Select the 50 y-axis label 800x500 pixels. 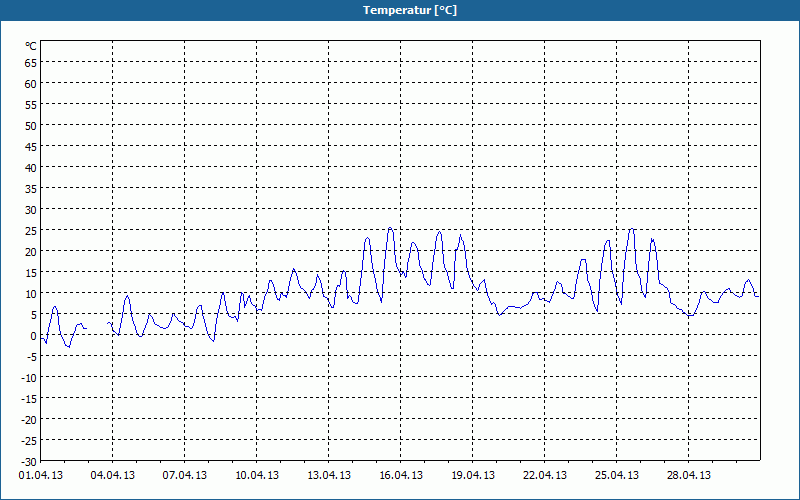31,126
